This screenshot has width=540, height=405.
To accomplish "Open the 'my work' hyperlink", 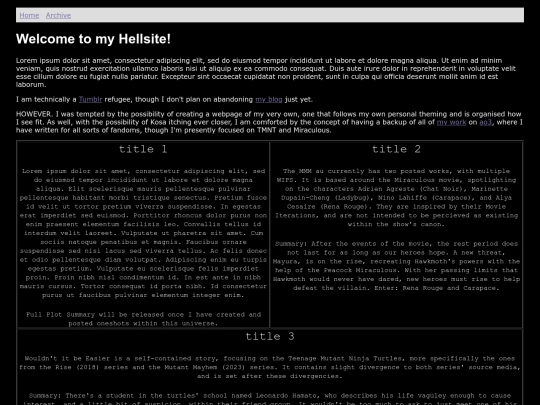I will 451,122.
